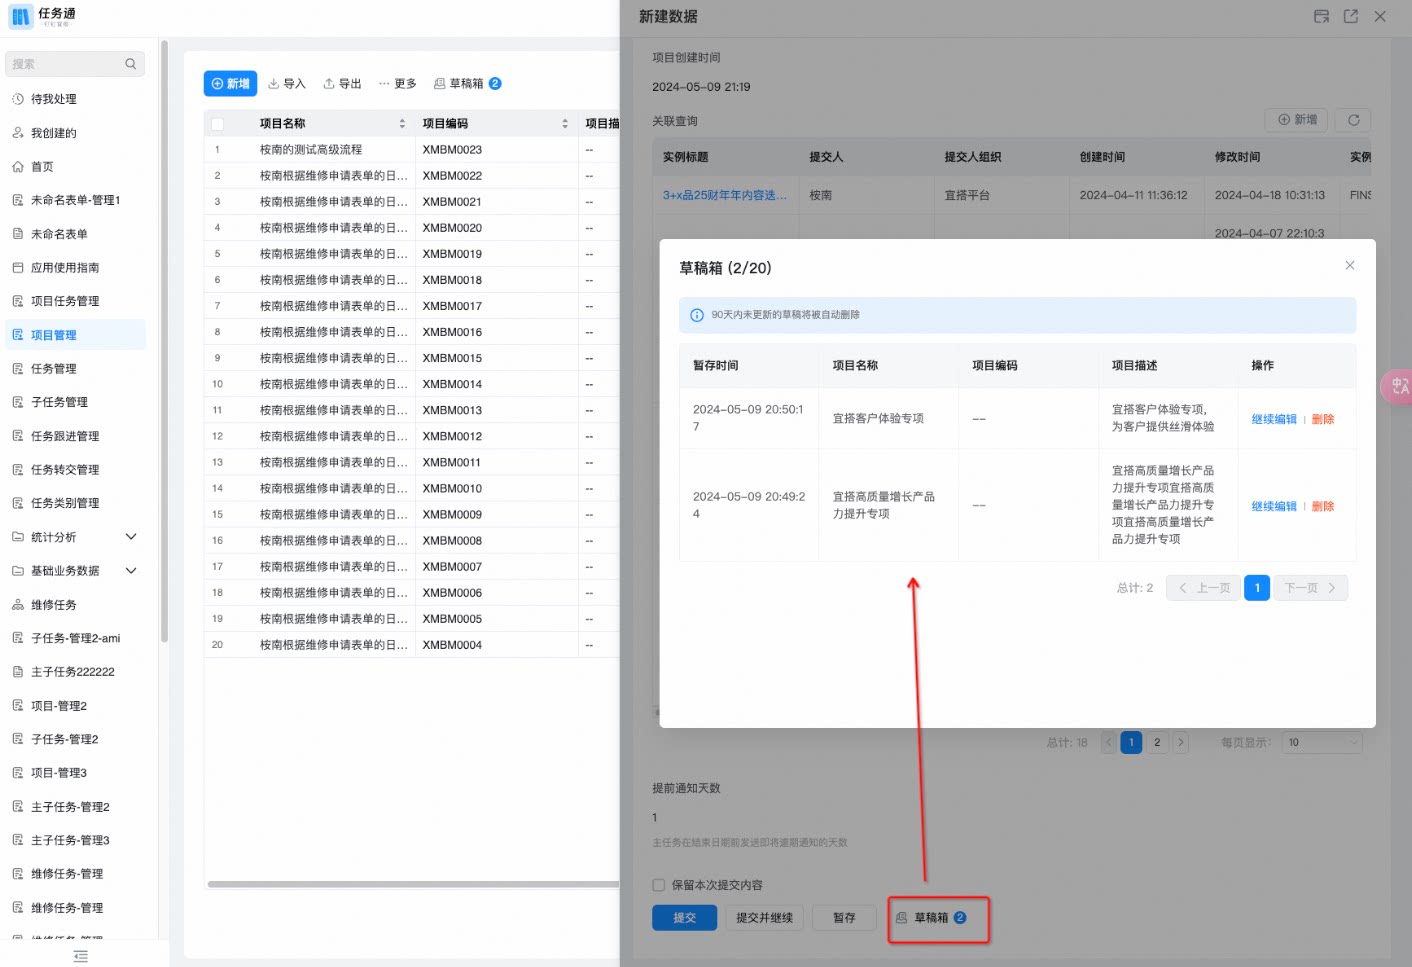1412x967 pixels.
Task: Select all rows via header checkbox
Action: [x=217, y=124]
